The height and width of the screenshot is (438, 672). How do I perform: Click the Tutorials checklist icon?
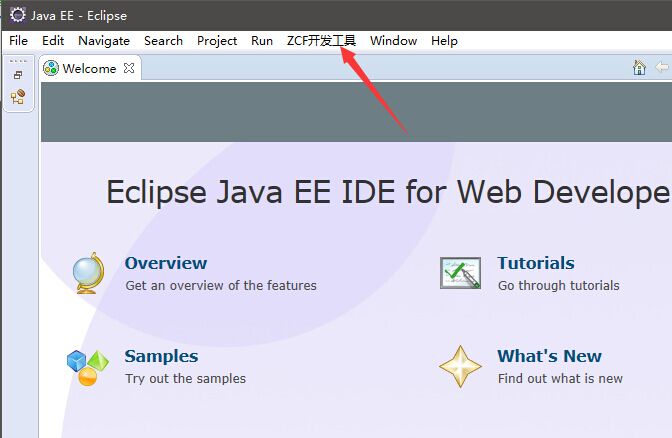click(x=460, y=273)
